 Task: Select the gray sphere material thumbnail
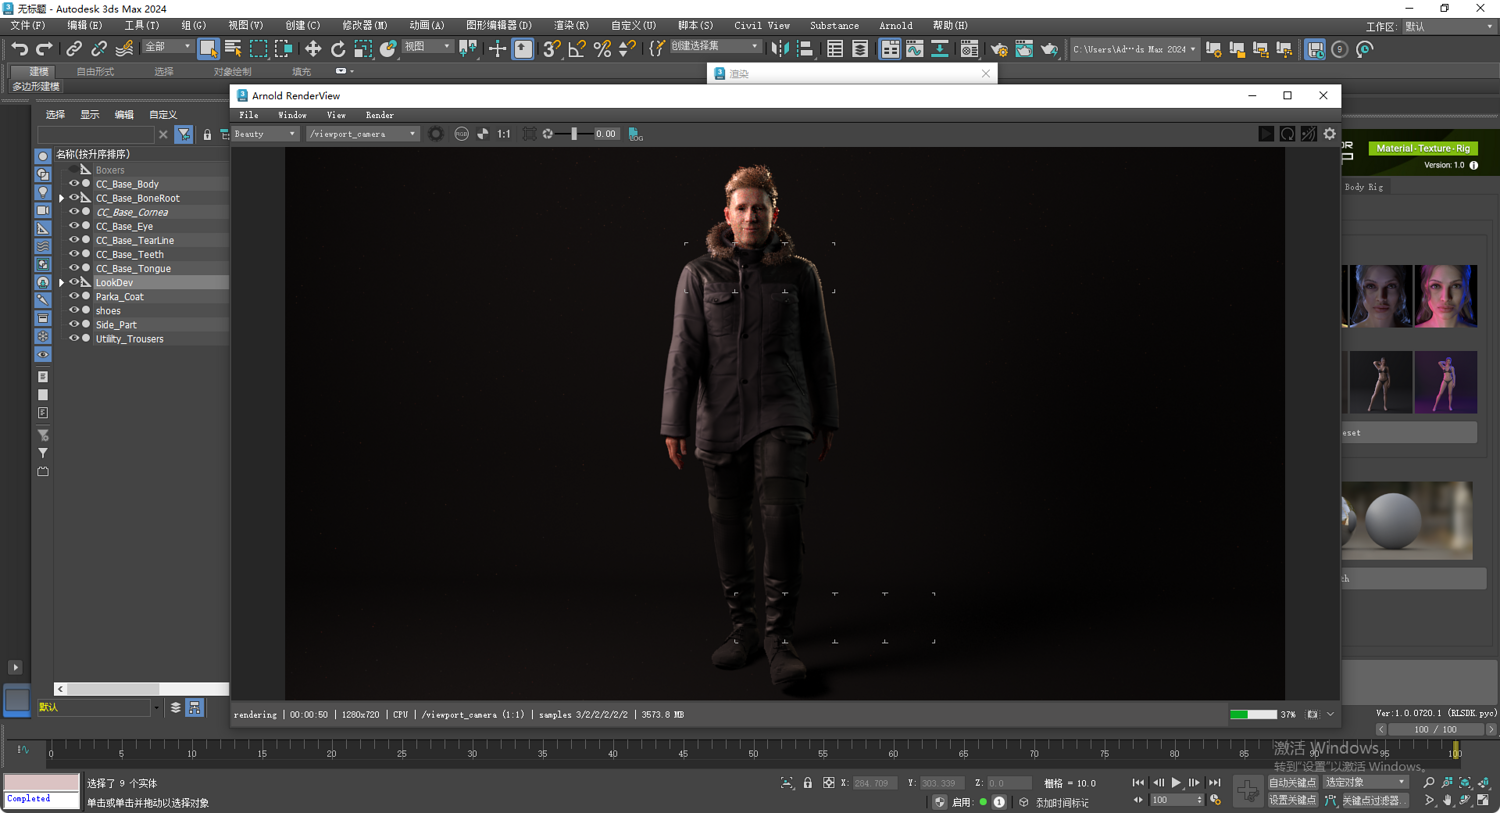[1393, 521]
